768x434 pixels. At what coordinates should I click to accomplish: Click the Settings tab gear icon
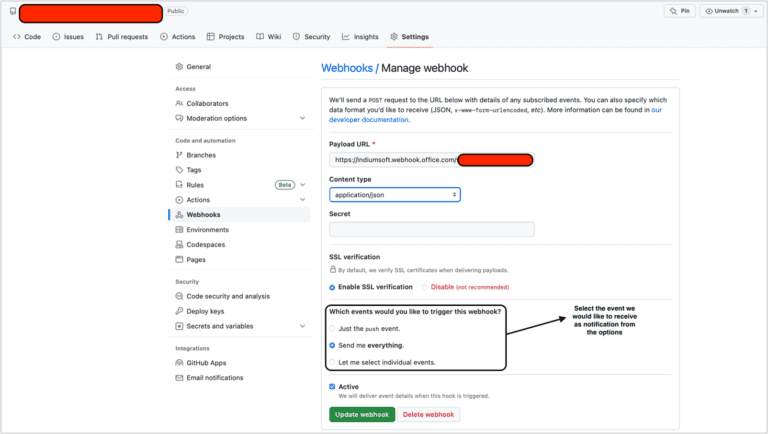point(394,37)
